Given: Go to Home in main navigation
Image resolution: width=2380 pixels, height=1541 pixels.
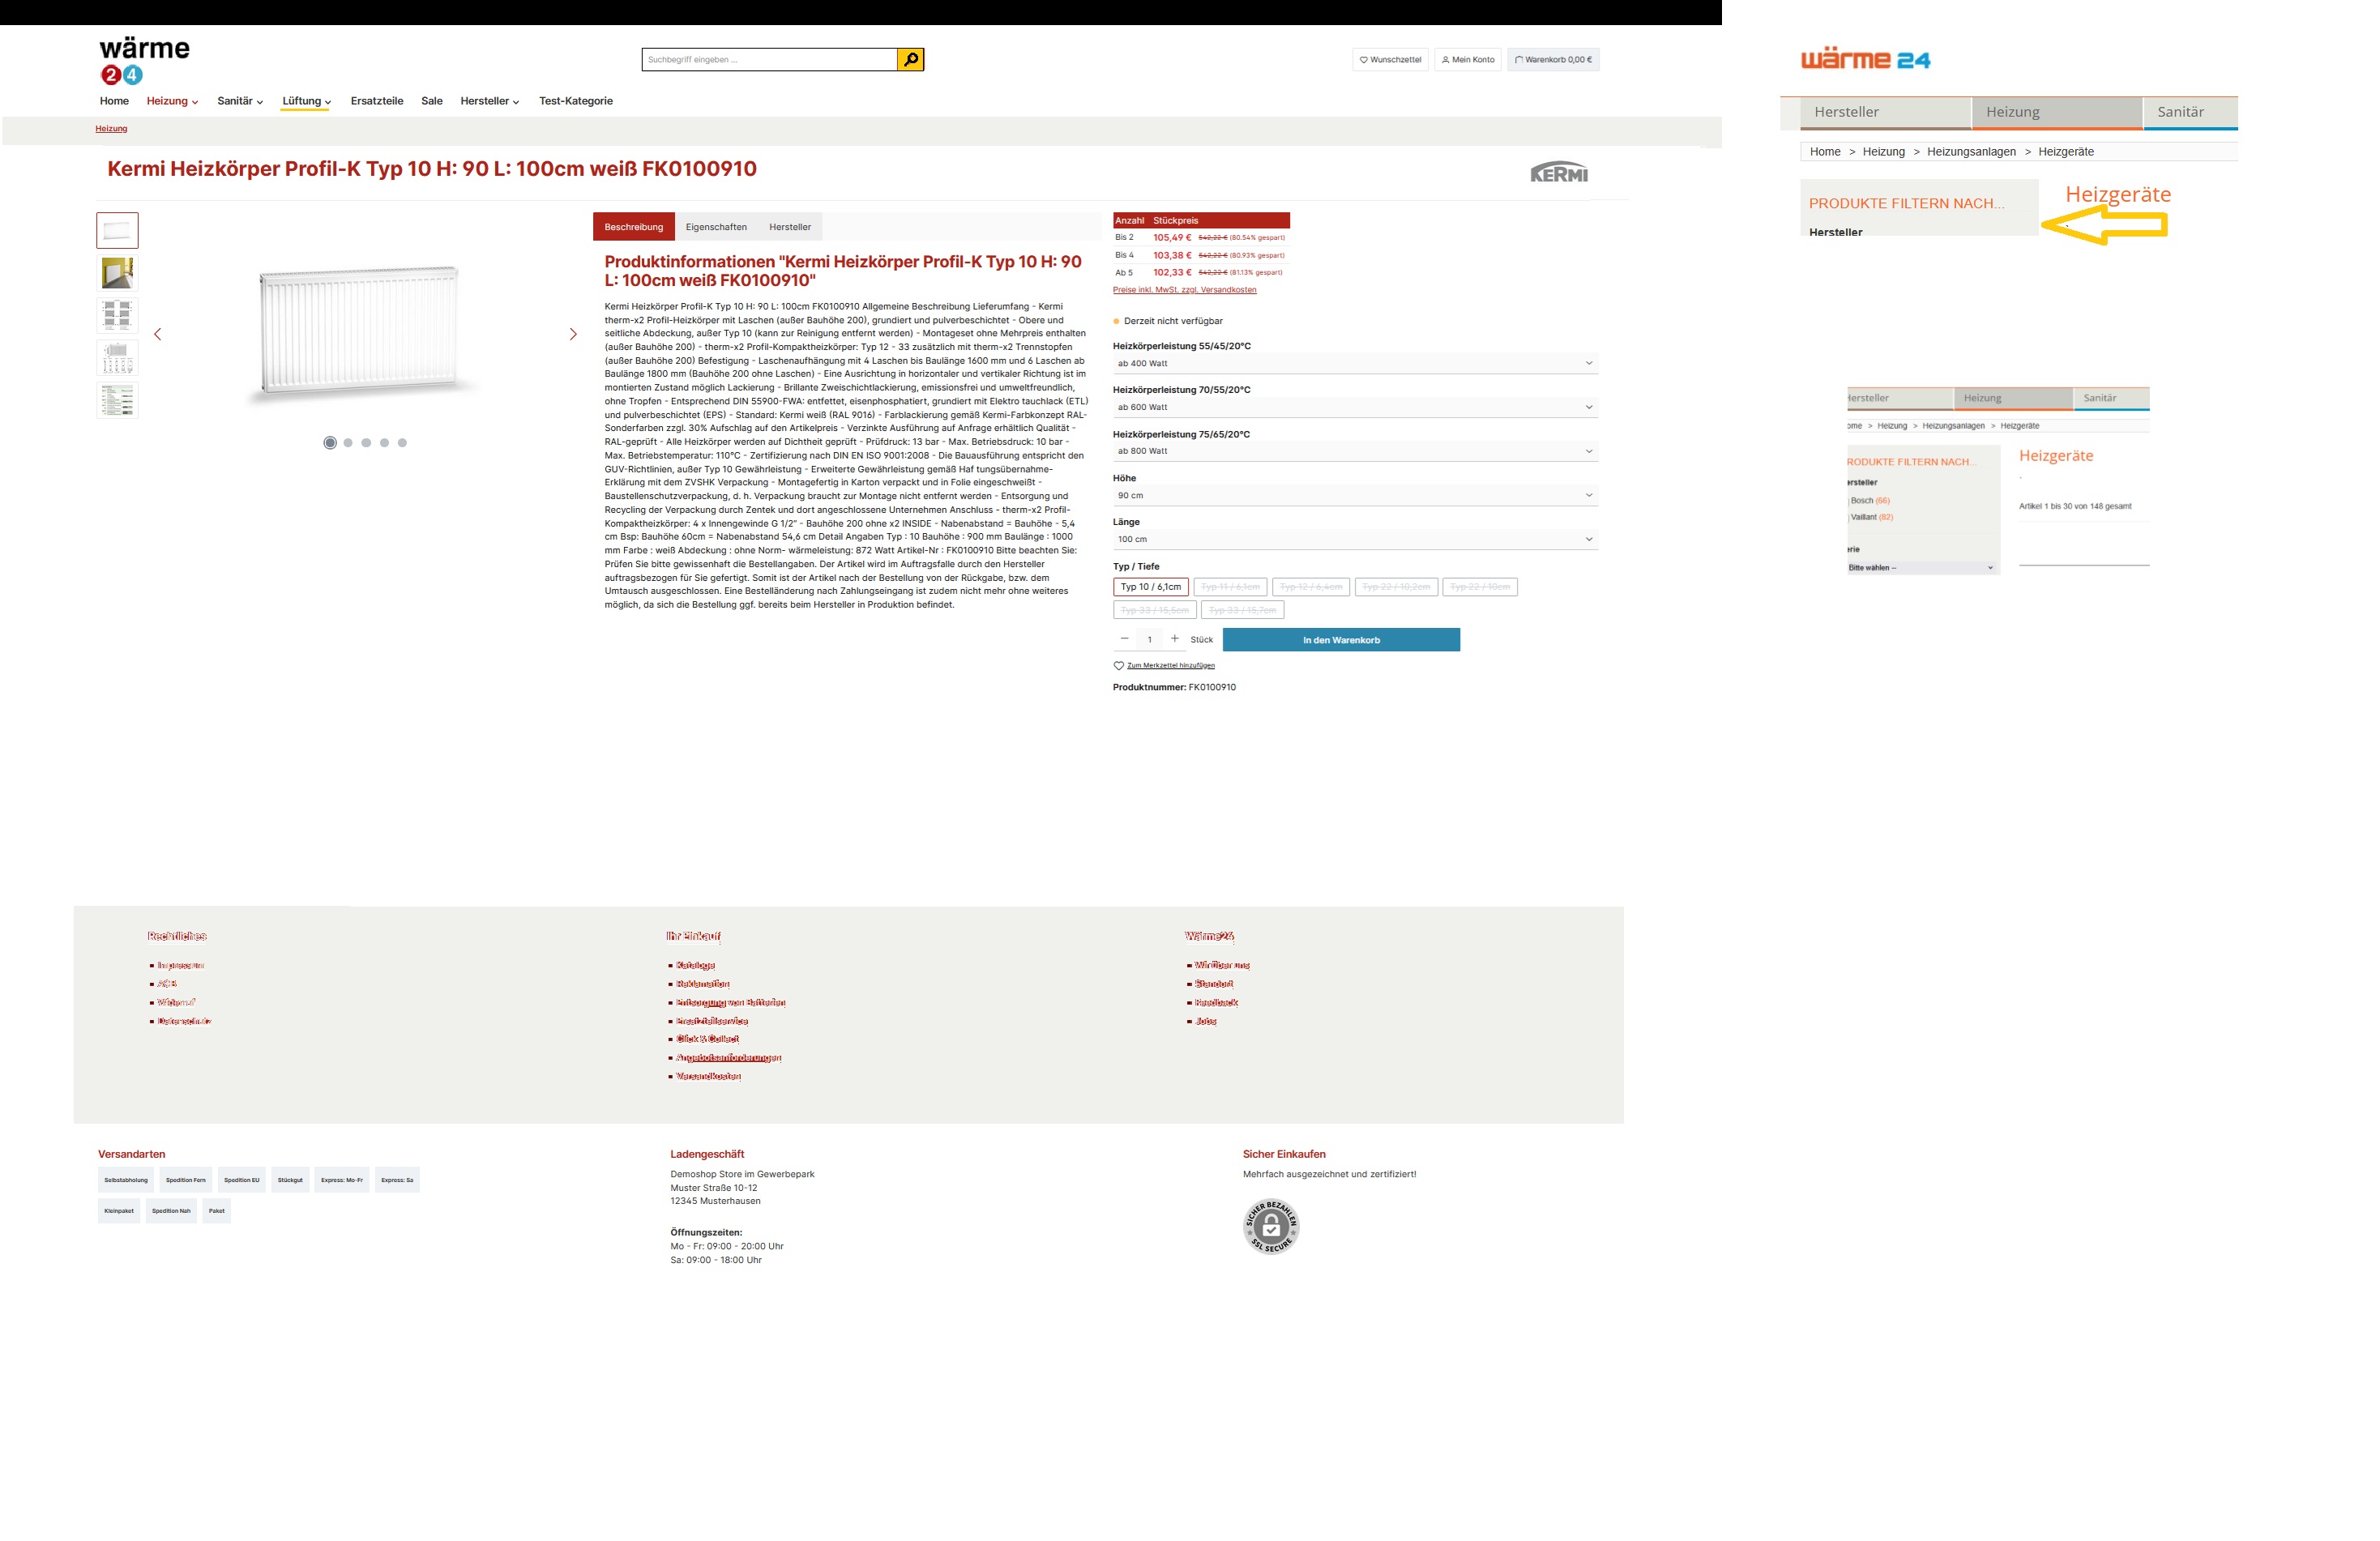Looking at the screenshot, I should click(x=114, y=101).
